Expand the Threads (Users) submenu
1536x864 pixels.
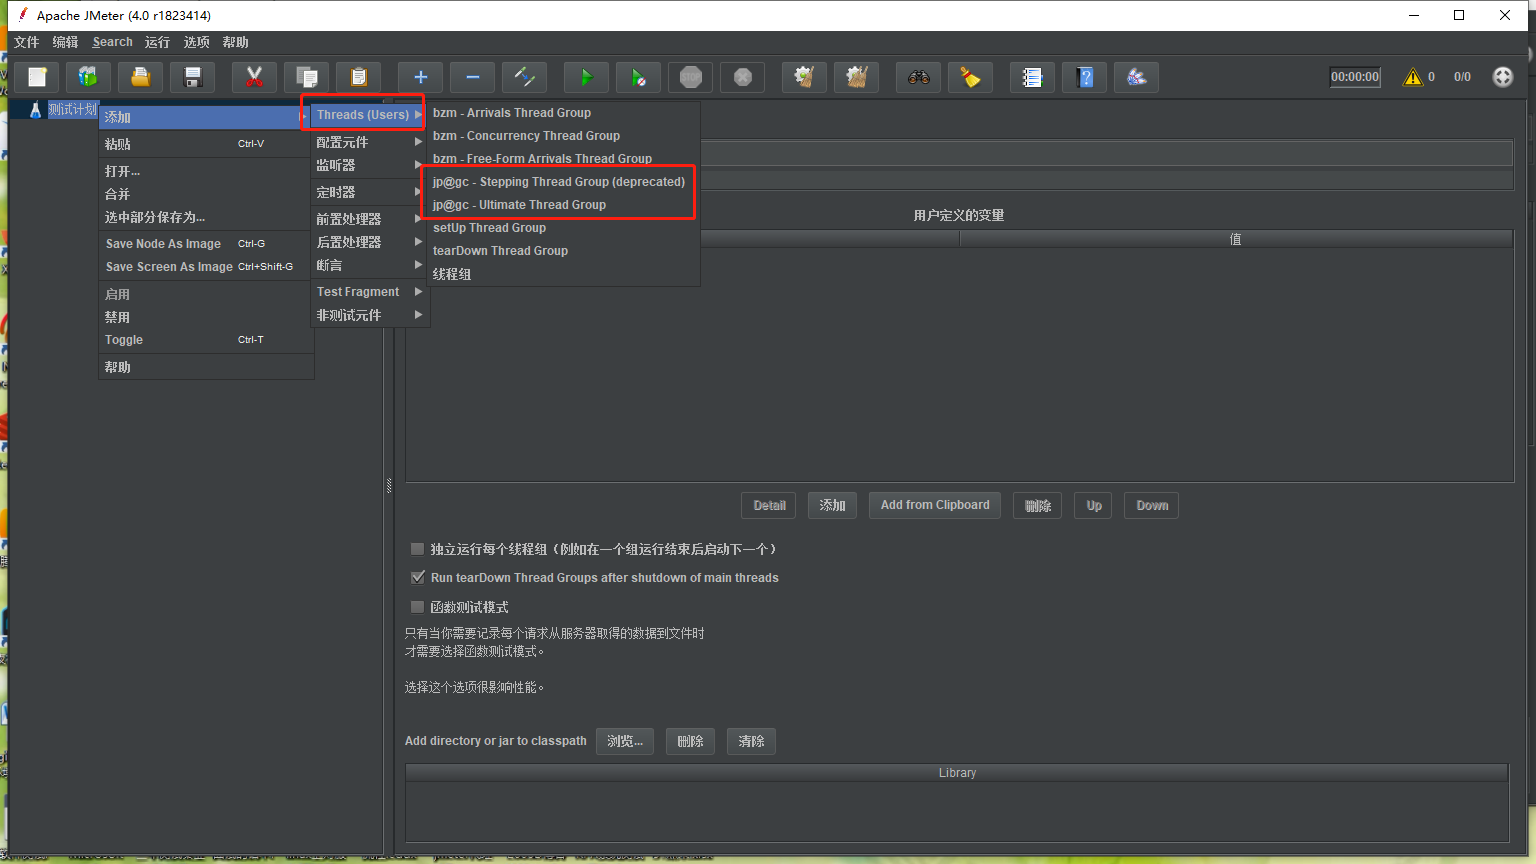click(x=369, y=115)
